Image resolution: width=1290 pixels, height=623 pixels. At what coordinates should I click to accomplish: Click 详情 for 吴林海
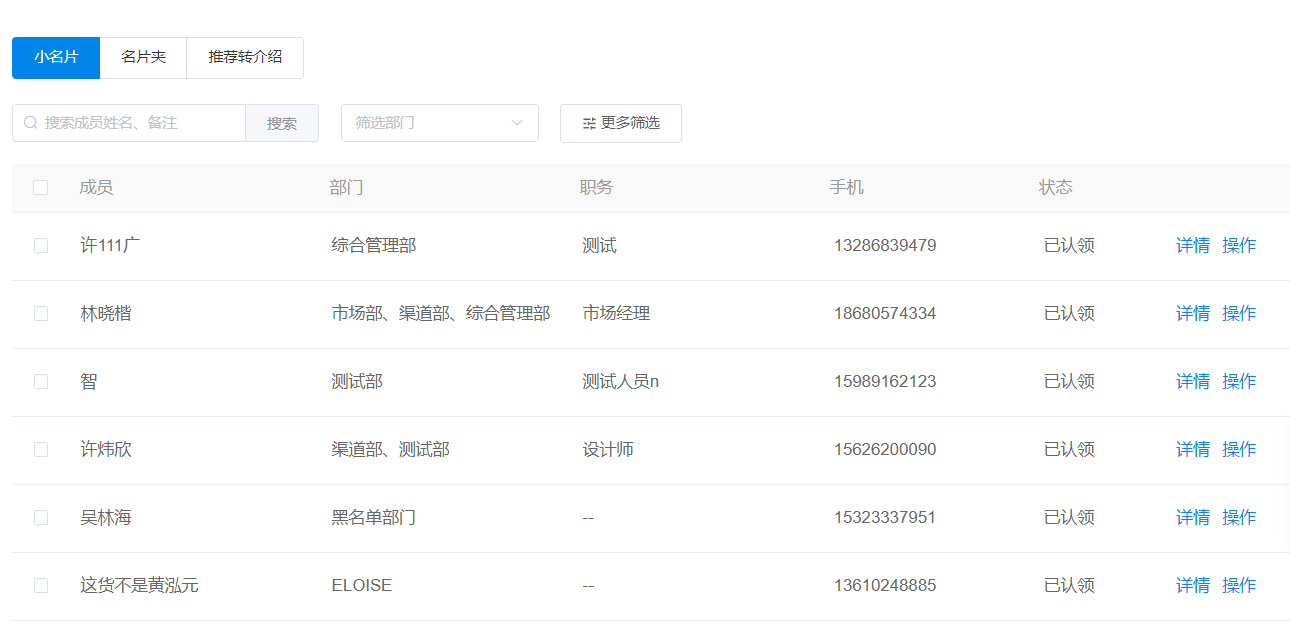tap(1192, 517)
